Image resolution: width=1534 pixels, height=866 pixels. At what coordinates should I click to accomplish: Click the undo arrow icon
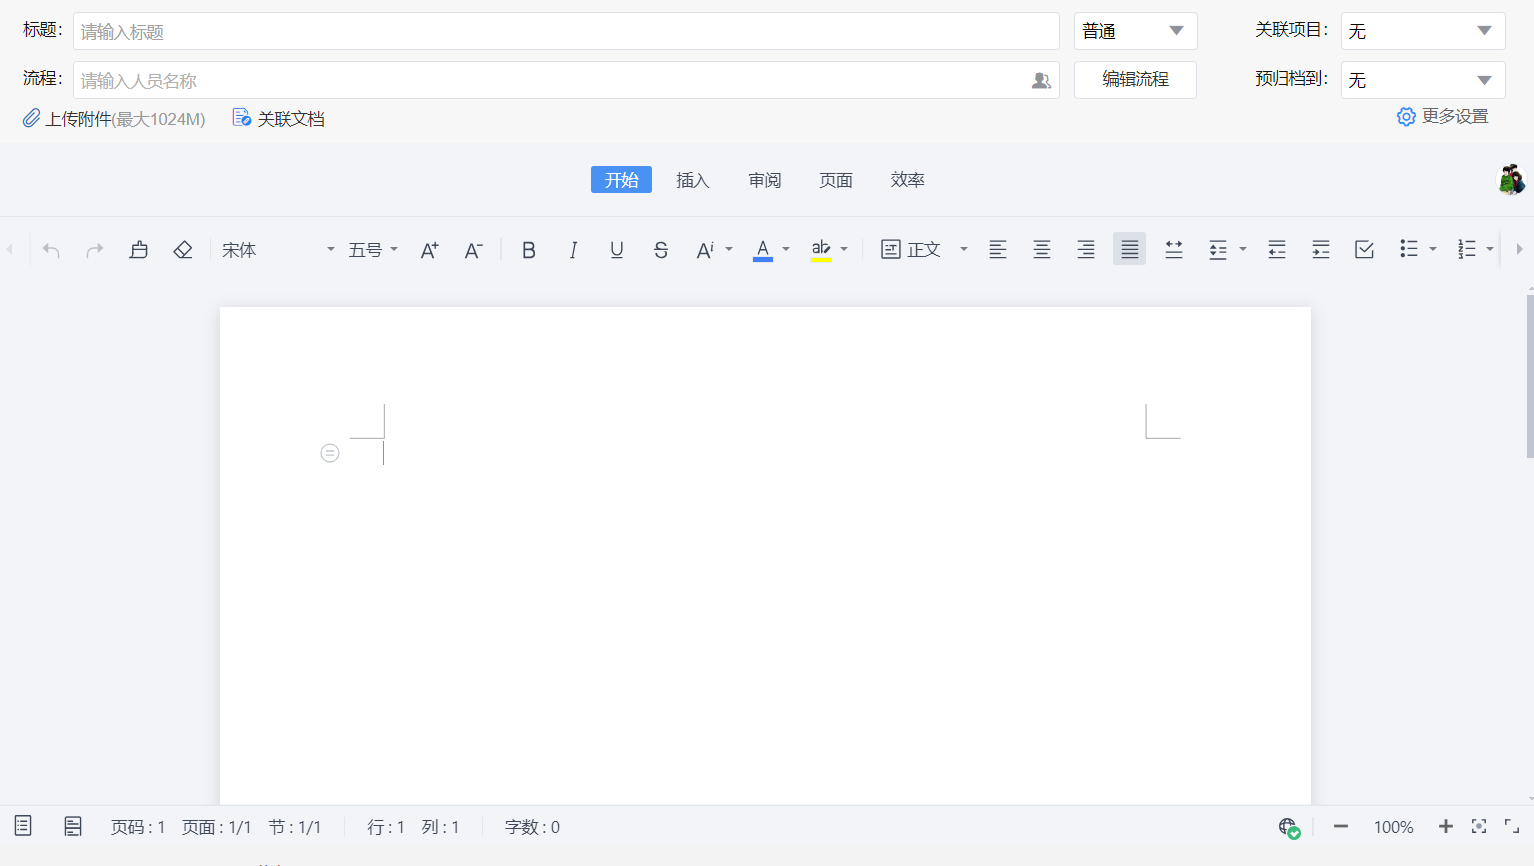pos(52,250)
